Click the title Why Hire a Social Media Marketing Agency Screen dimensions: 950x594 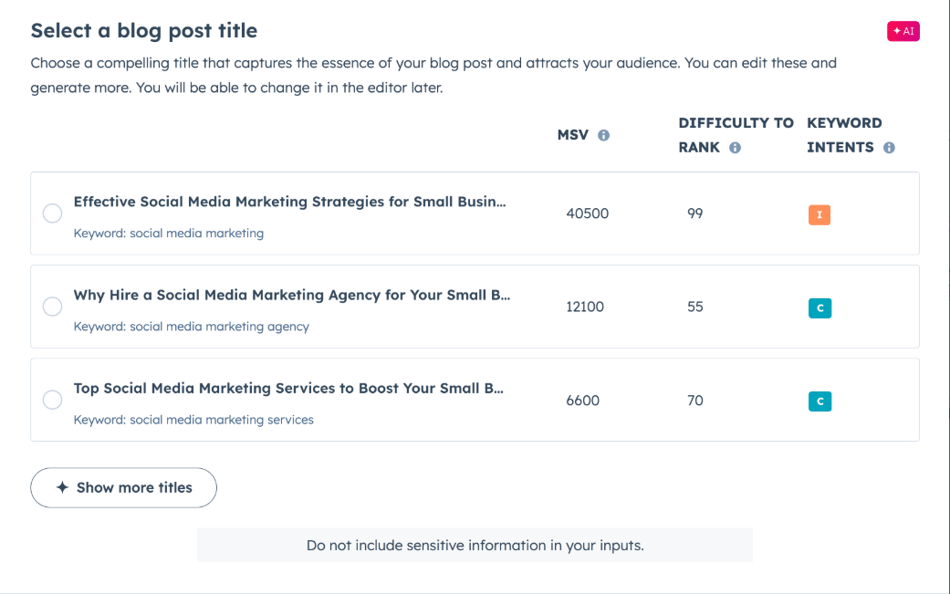point(292,295)
